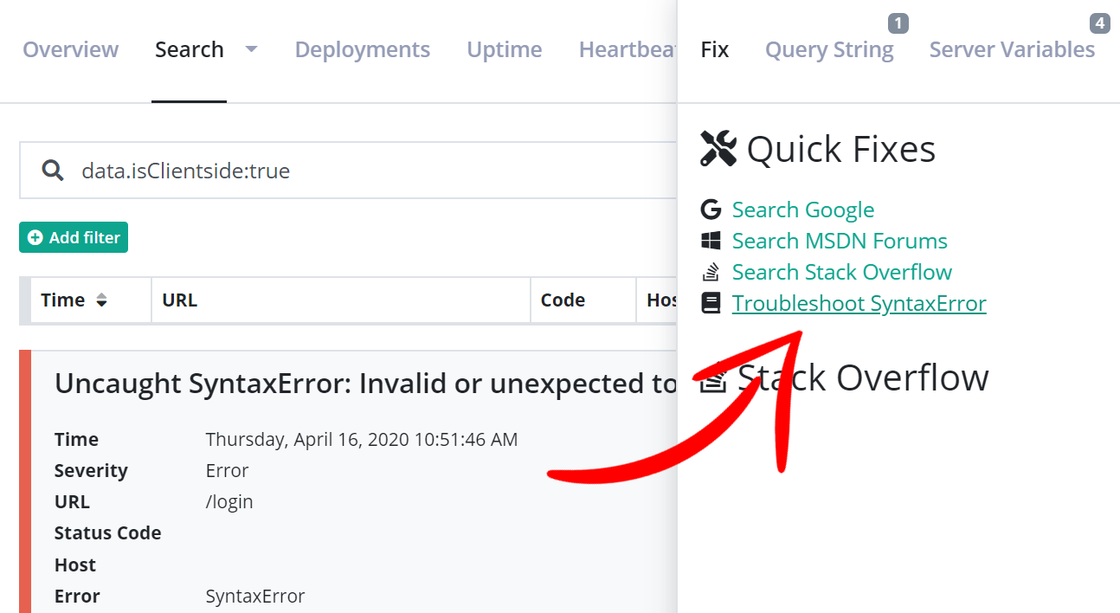
Task: Click the Windows logo icon beside MSDN
Action: 711,241
